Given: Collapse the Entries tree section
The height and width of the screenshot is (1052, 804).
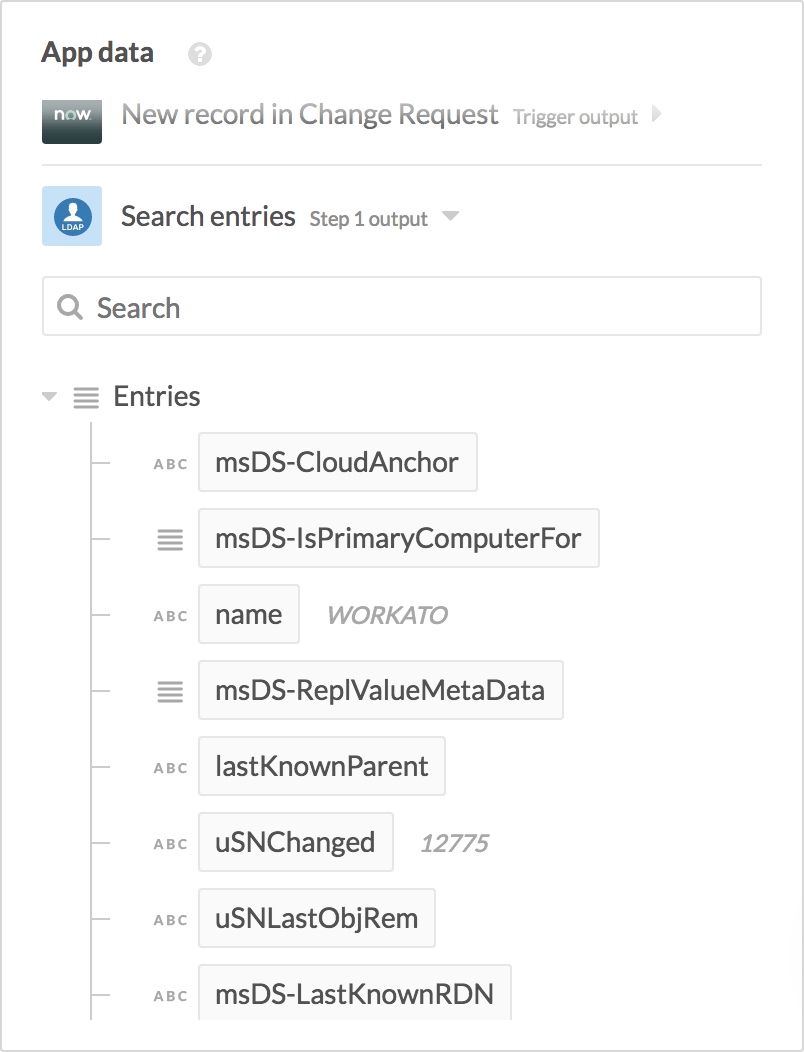Looking at the screenshot, I should (x=48, y=397).
